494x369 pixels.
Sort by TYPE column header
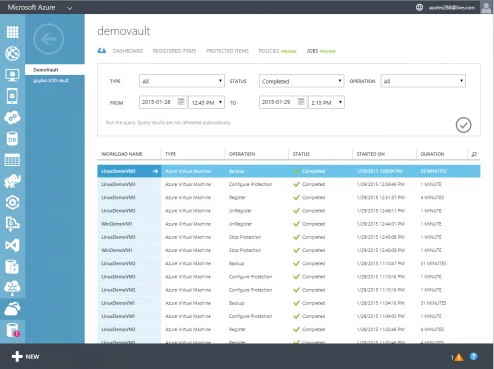point(170,154)
